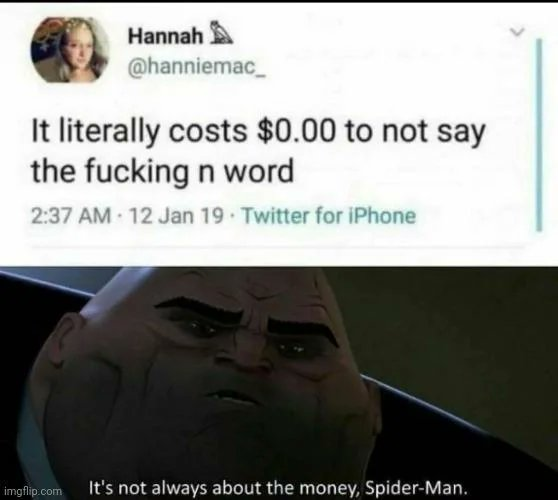Screen dimensions: 558x500
Task: Open Hannah's profile picture avatar
Action: [70, 49]
